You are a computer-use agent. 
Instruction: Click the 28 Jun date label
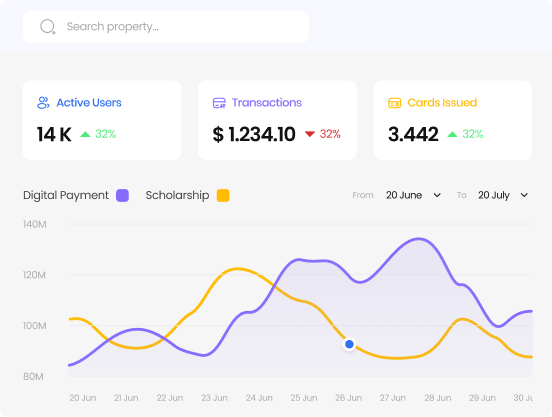point(438,398)
